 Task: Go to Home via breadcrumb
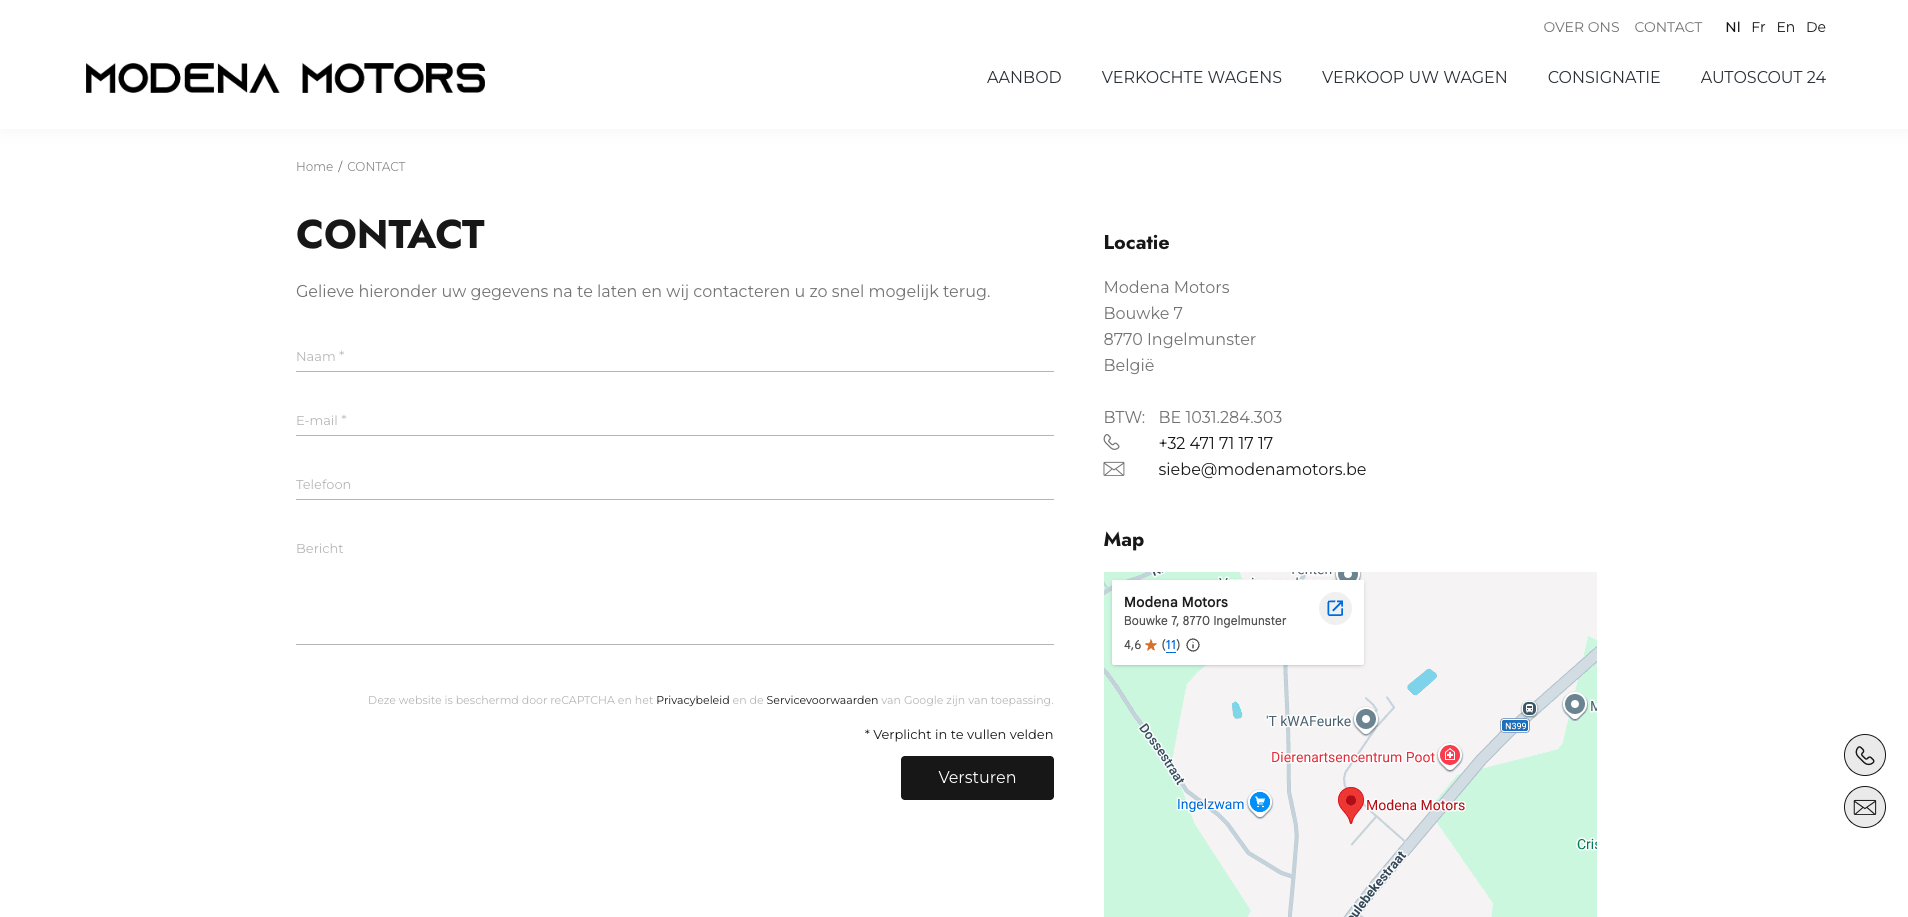click(314, 167)
